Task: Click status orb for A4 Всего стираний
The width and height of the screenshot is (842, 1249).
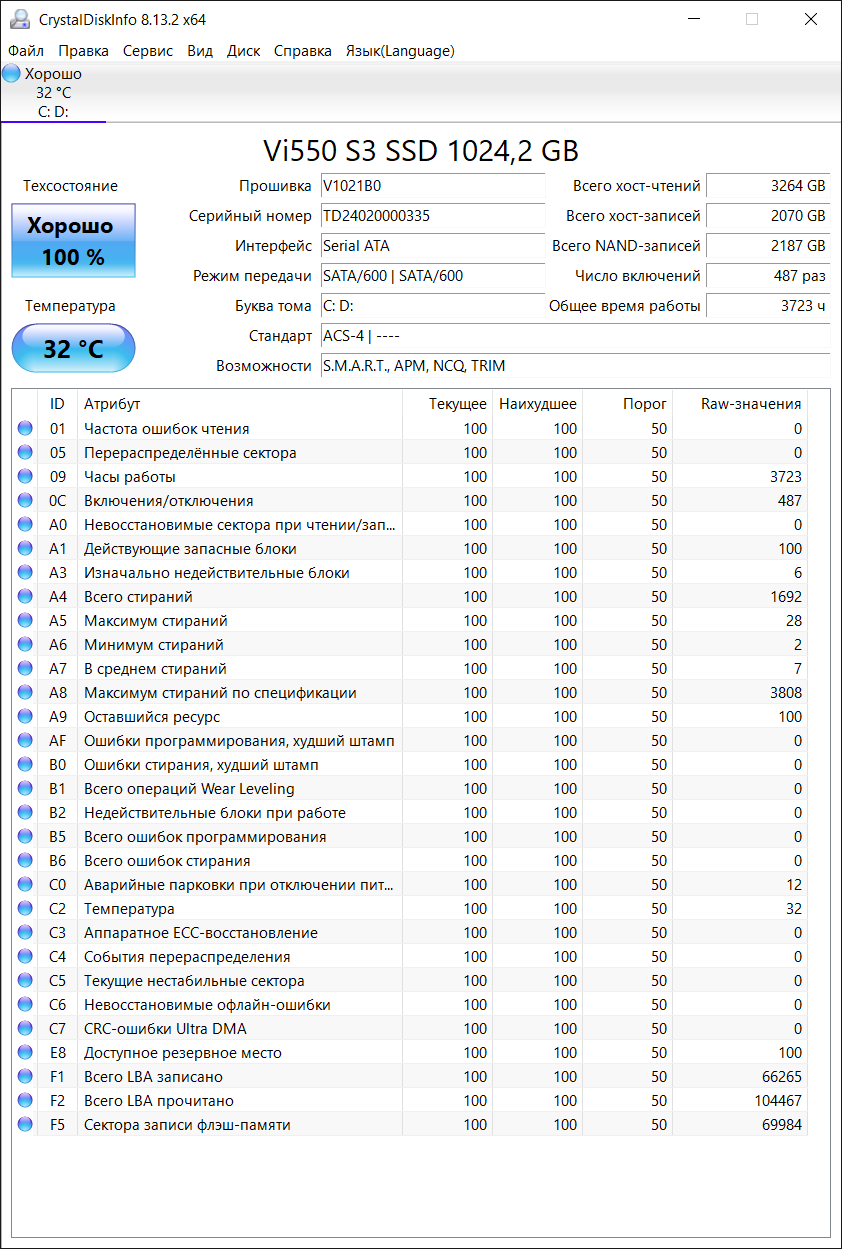Action: coord(25,597)
